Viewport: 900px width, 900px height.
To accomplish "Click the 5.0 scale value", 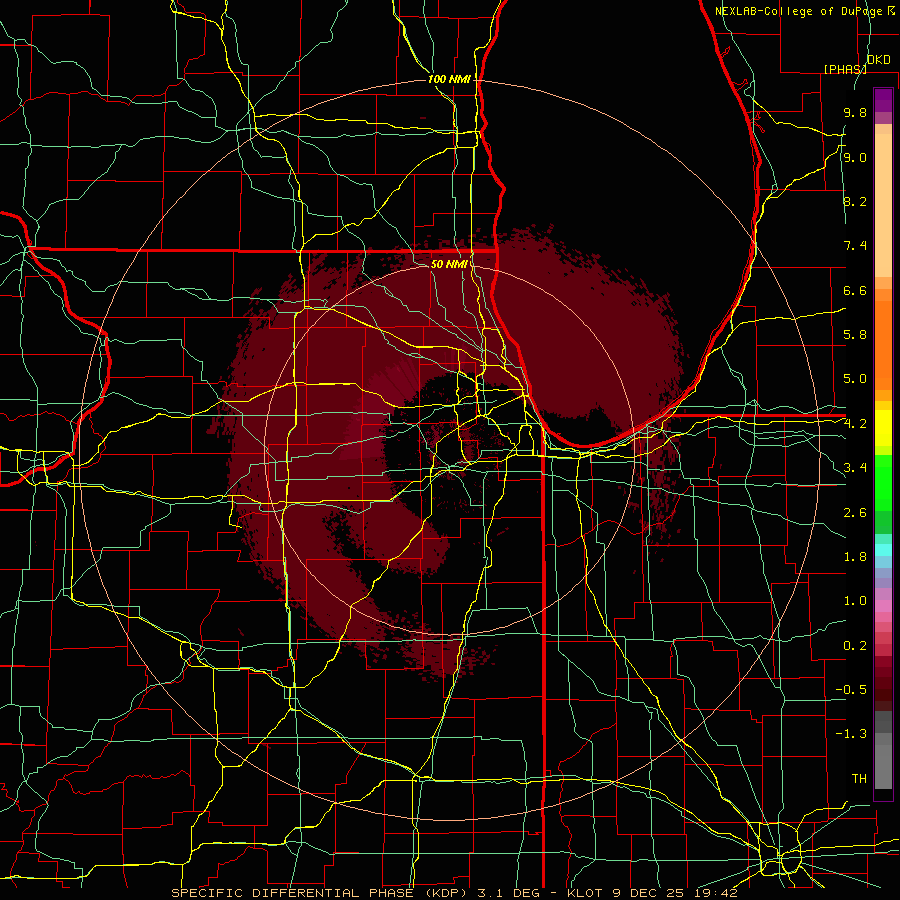I will coord(855,379).
